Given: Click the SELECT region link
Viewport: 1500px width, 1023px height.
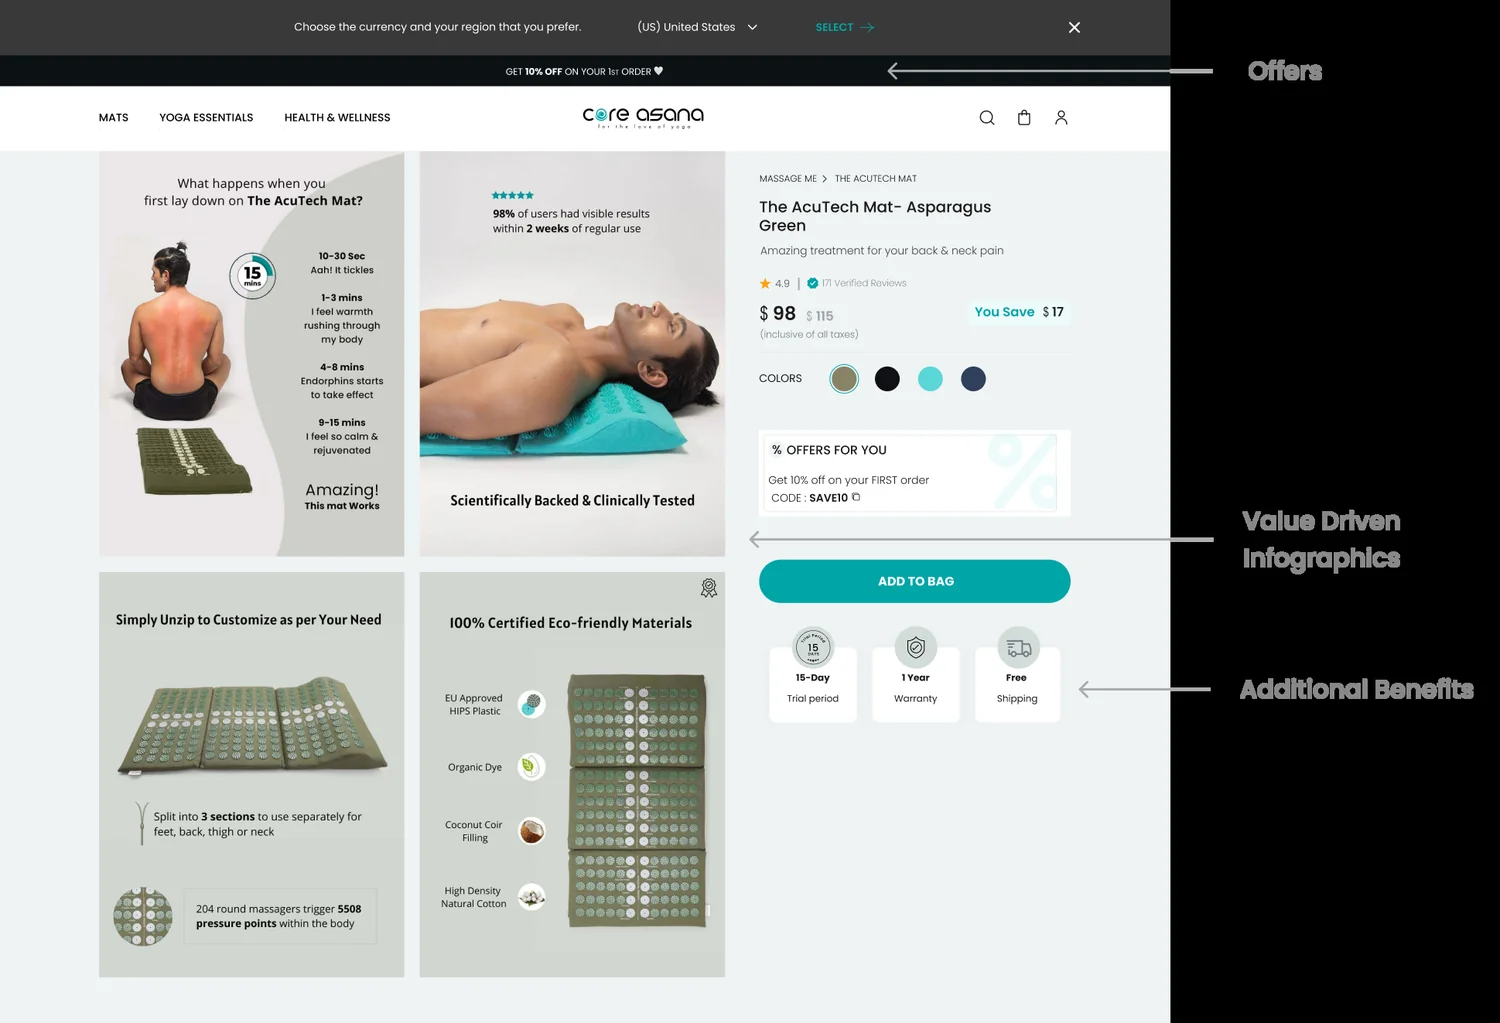Looking at the screenshot, I should point(845,27).
